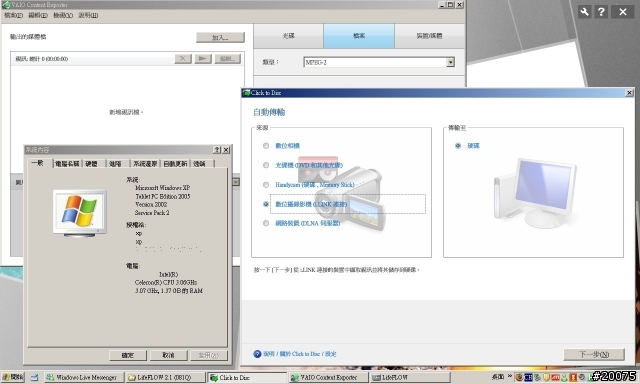Switch to the Disc tab in Content Exporter
Screen dimensions: 640x384
(x=289, y=36)
